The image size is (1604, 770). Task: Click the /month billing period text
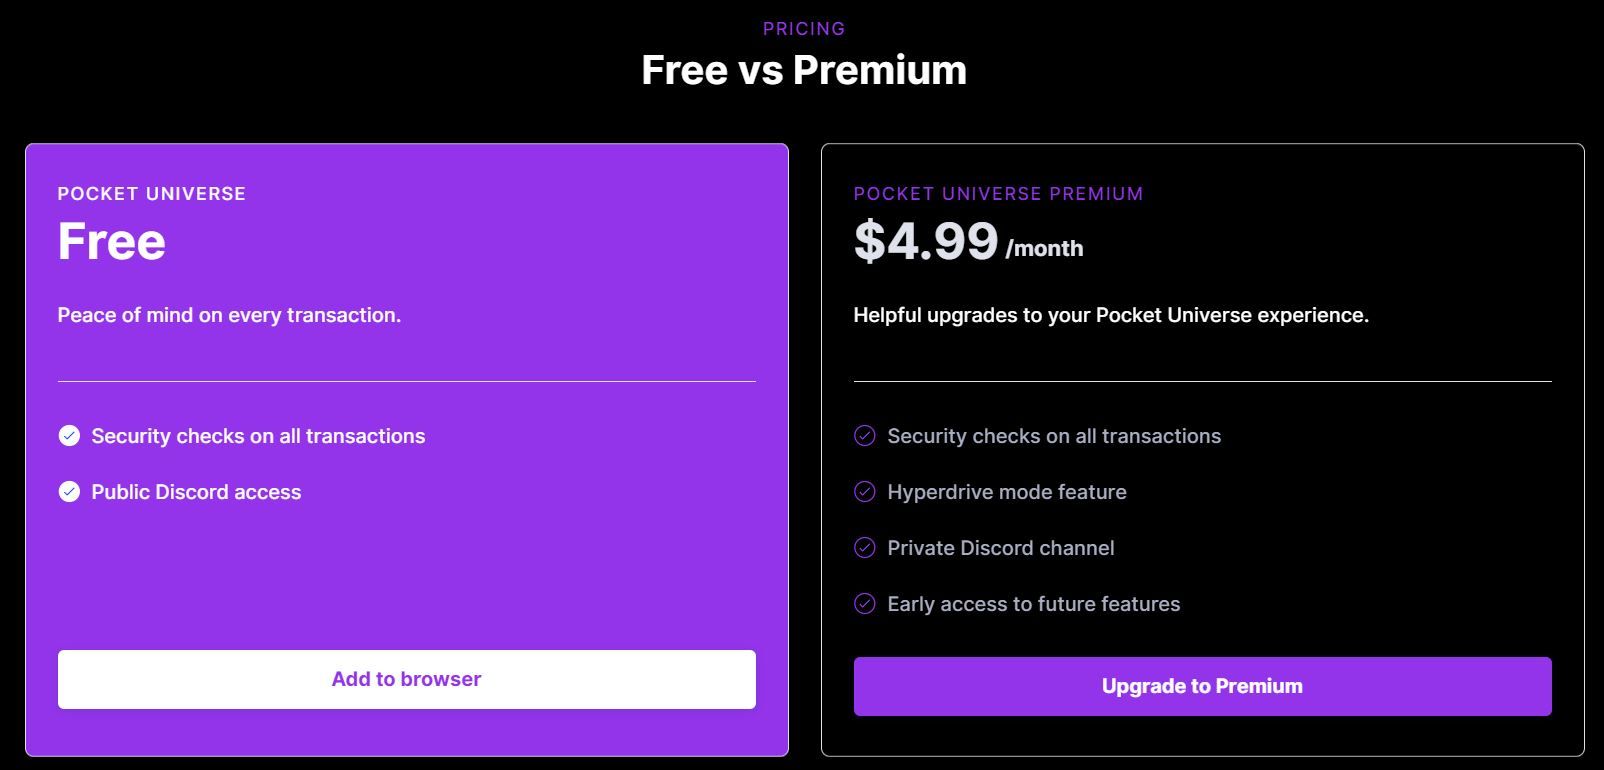pyautogui.click(x=1044, y=249)
